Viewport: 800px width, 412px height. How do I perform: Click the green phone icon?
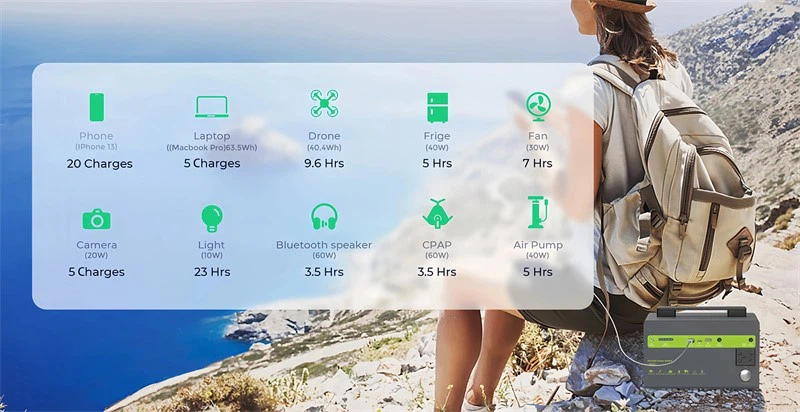[x=97, y=107]
